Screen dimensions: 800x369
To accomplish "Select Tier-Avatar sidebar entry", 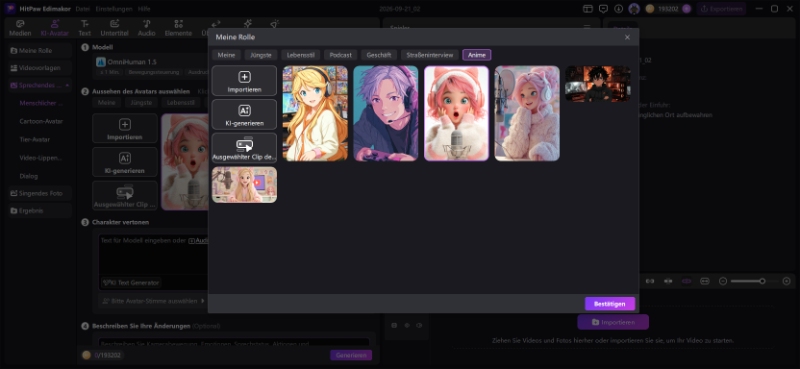I will coord(35,139).
